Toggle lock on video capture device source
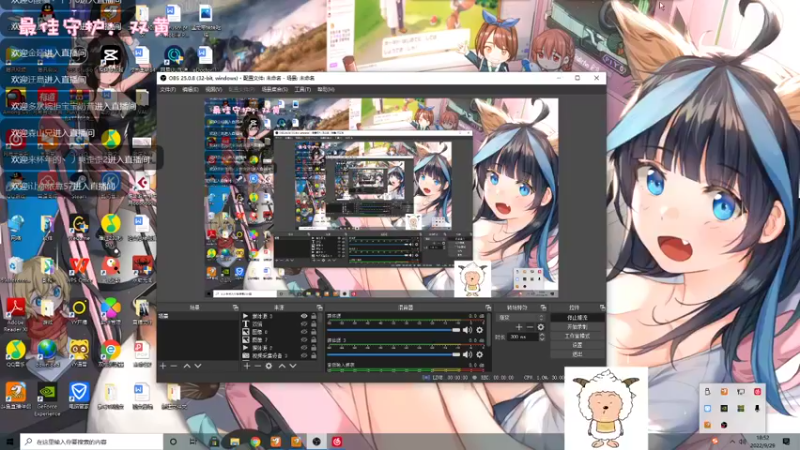This screenshot has width=800, height=450. [x=314, y=356]
